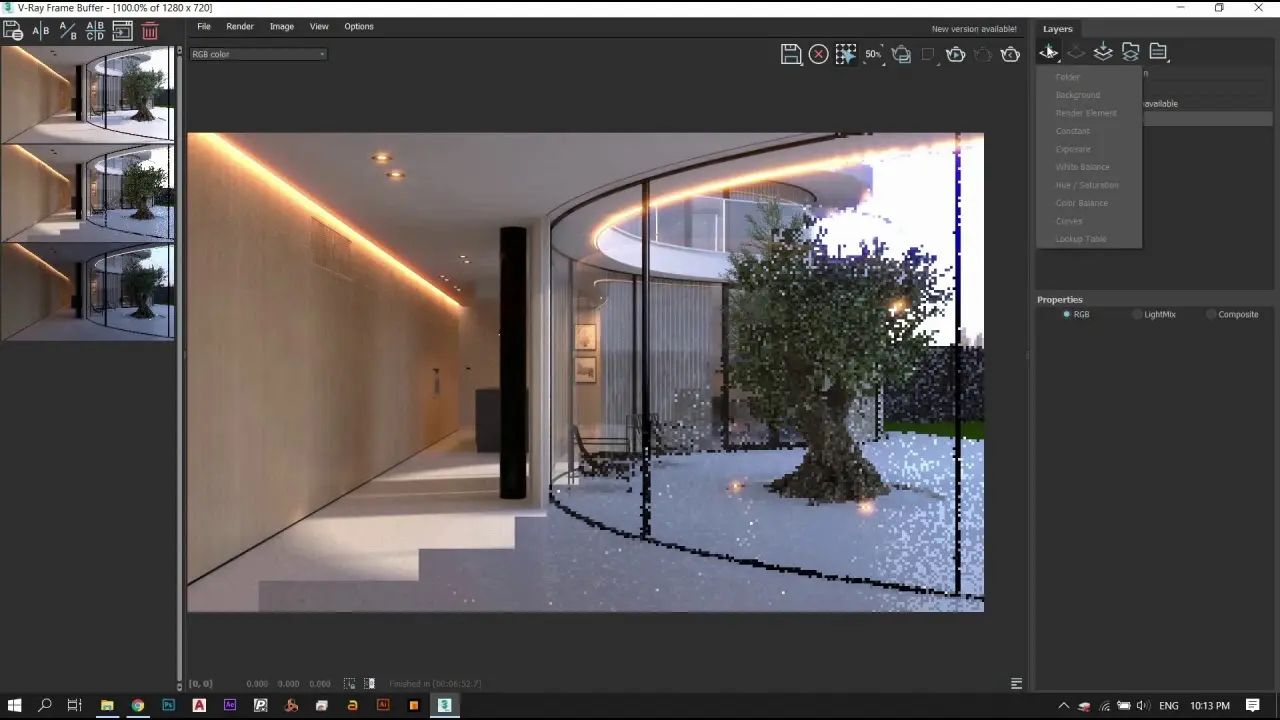Viewport: 1280px width, 720px height.
Task: Toggle region render square icon
Action: point(928,54)
